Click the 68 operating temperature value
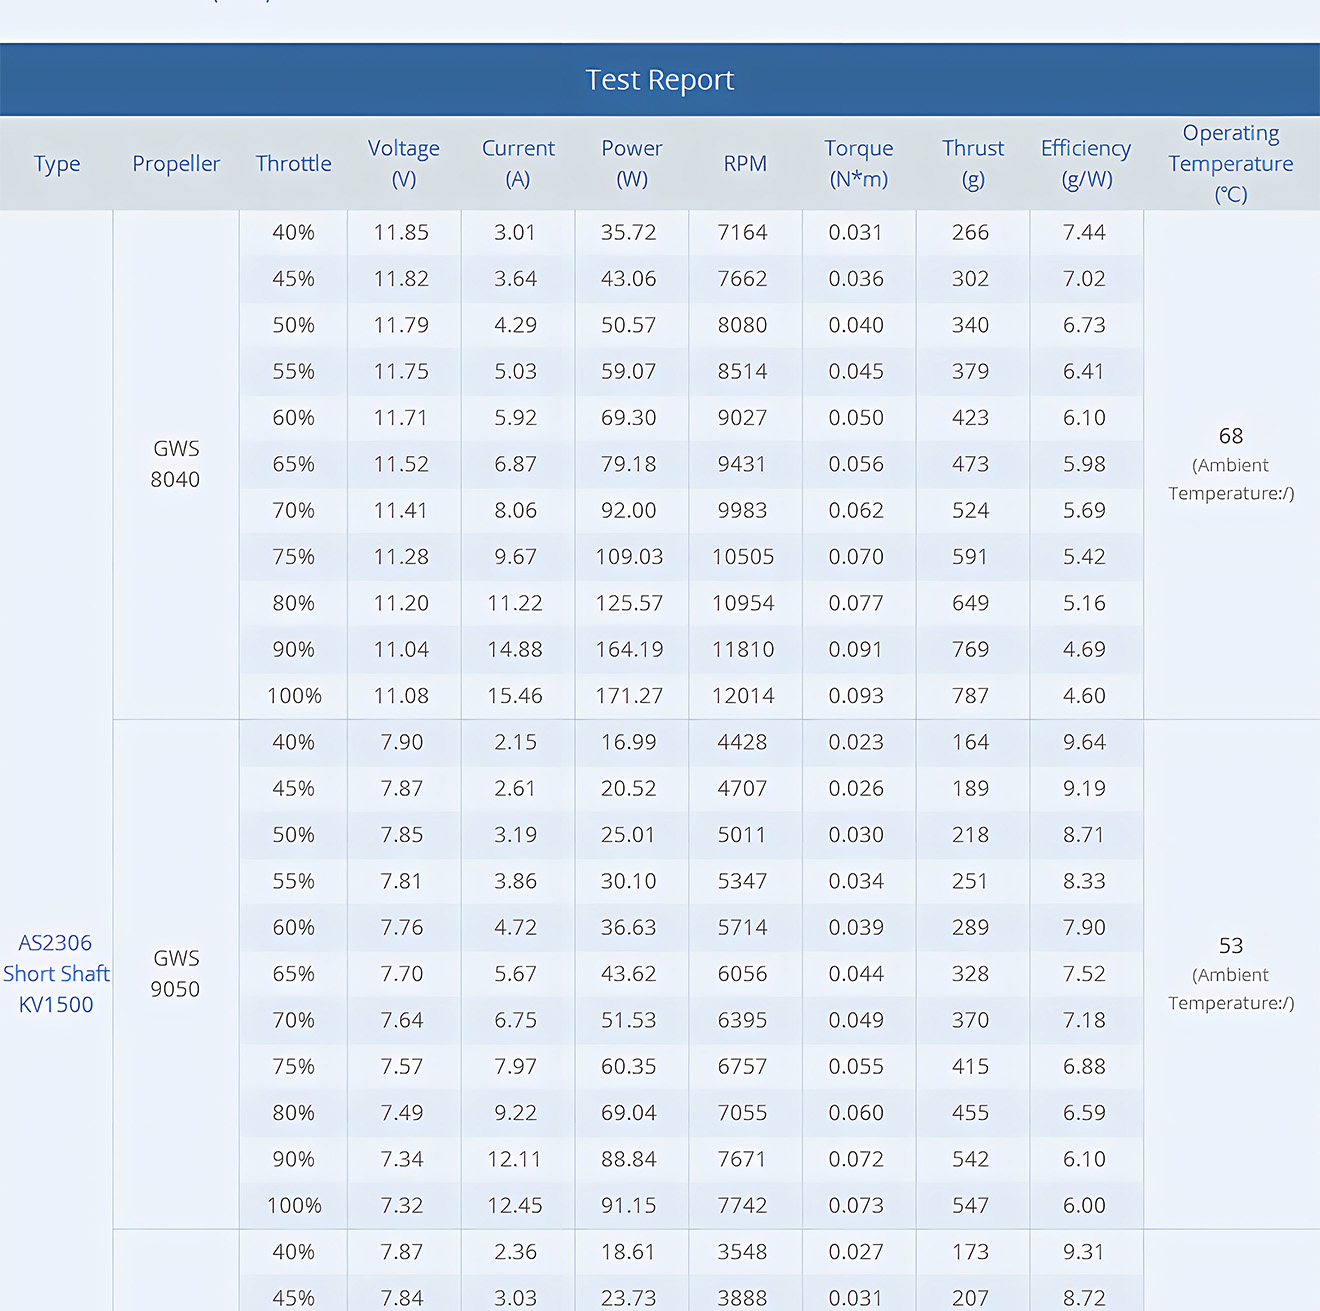 [x=1230, y=436]
